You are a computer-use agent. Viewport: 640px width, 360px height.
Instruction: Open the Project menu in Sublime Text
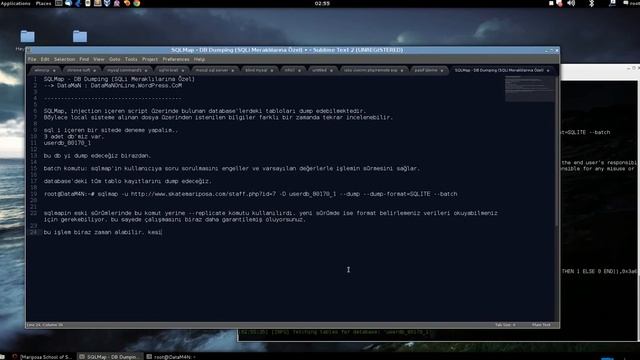point(150,60)
